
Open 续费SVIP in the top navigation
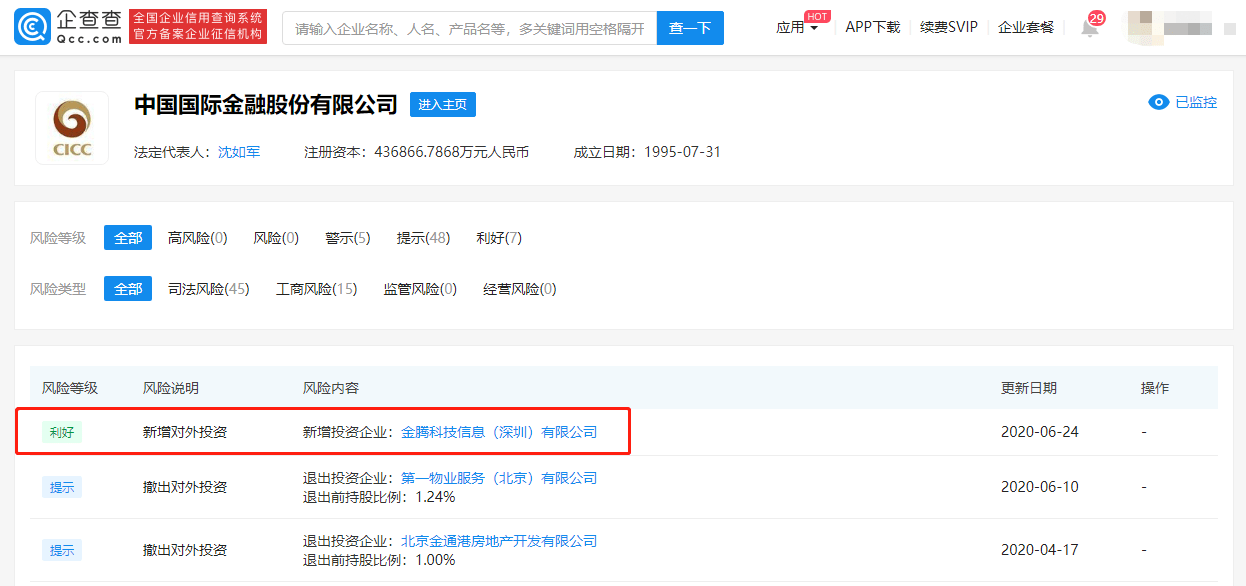(x=948, y=28)
